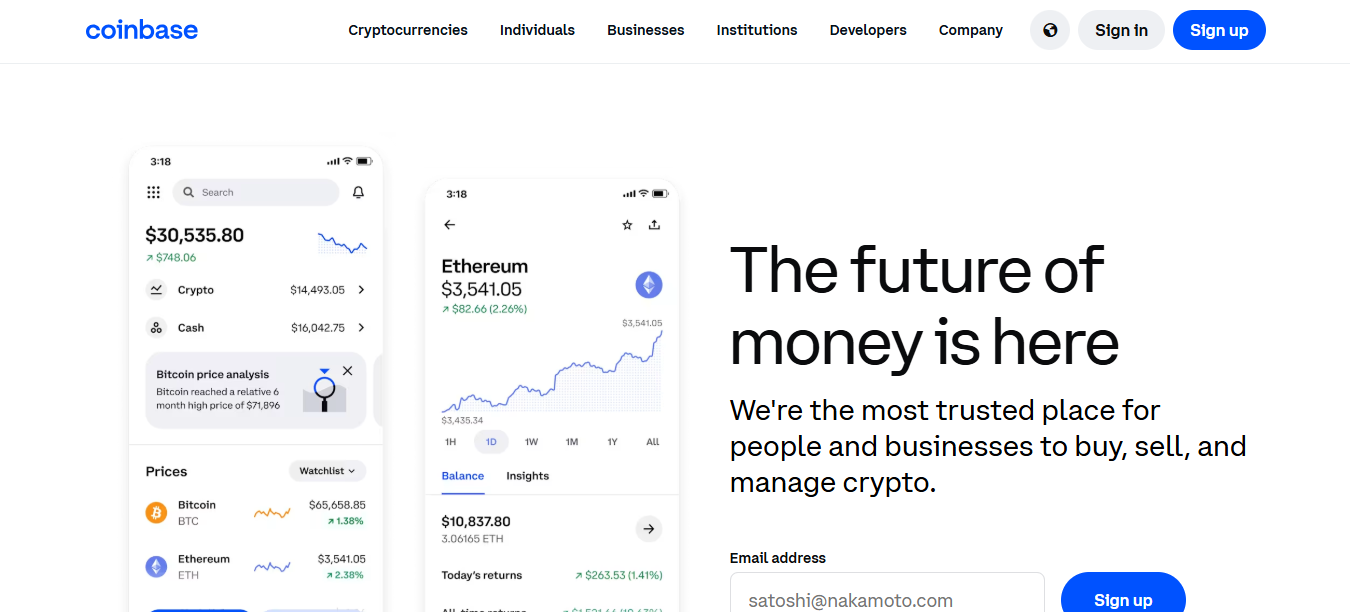Expand the Crypto balance row chevron

tap(361, 290)
